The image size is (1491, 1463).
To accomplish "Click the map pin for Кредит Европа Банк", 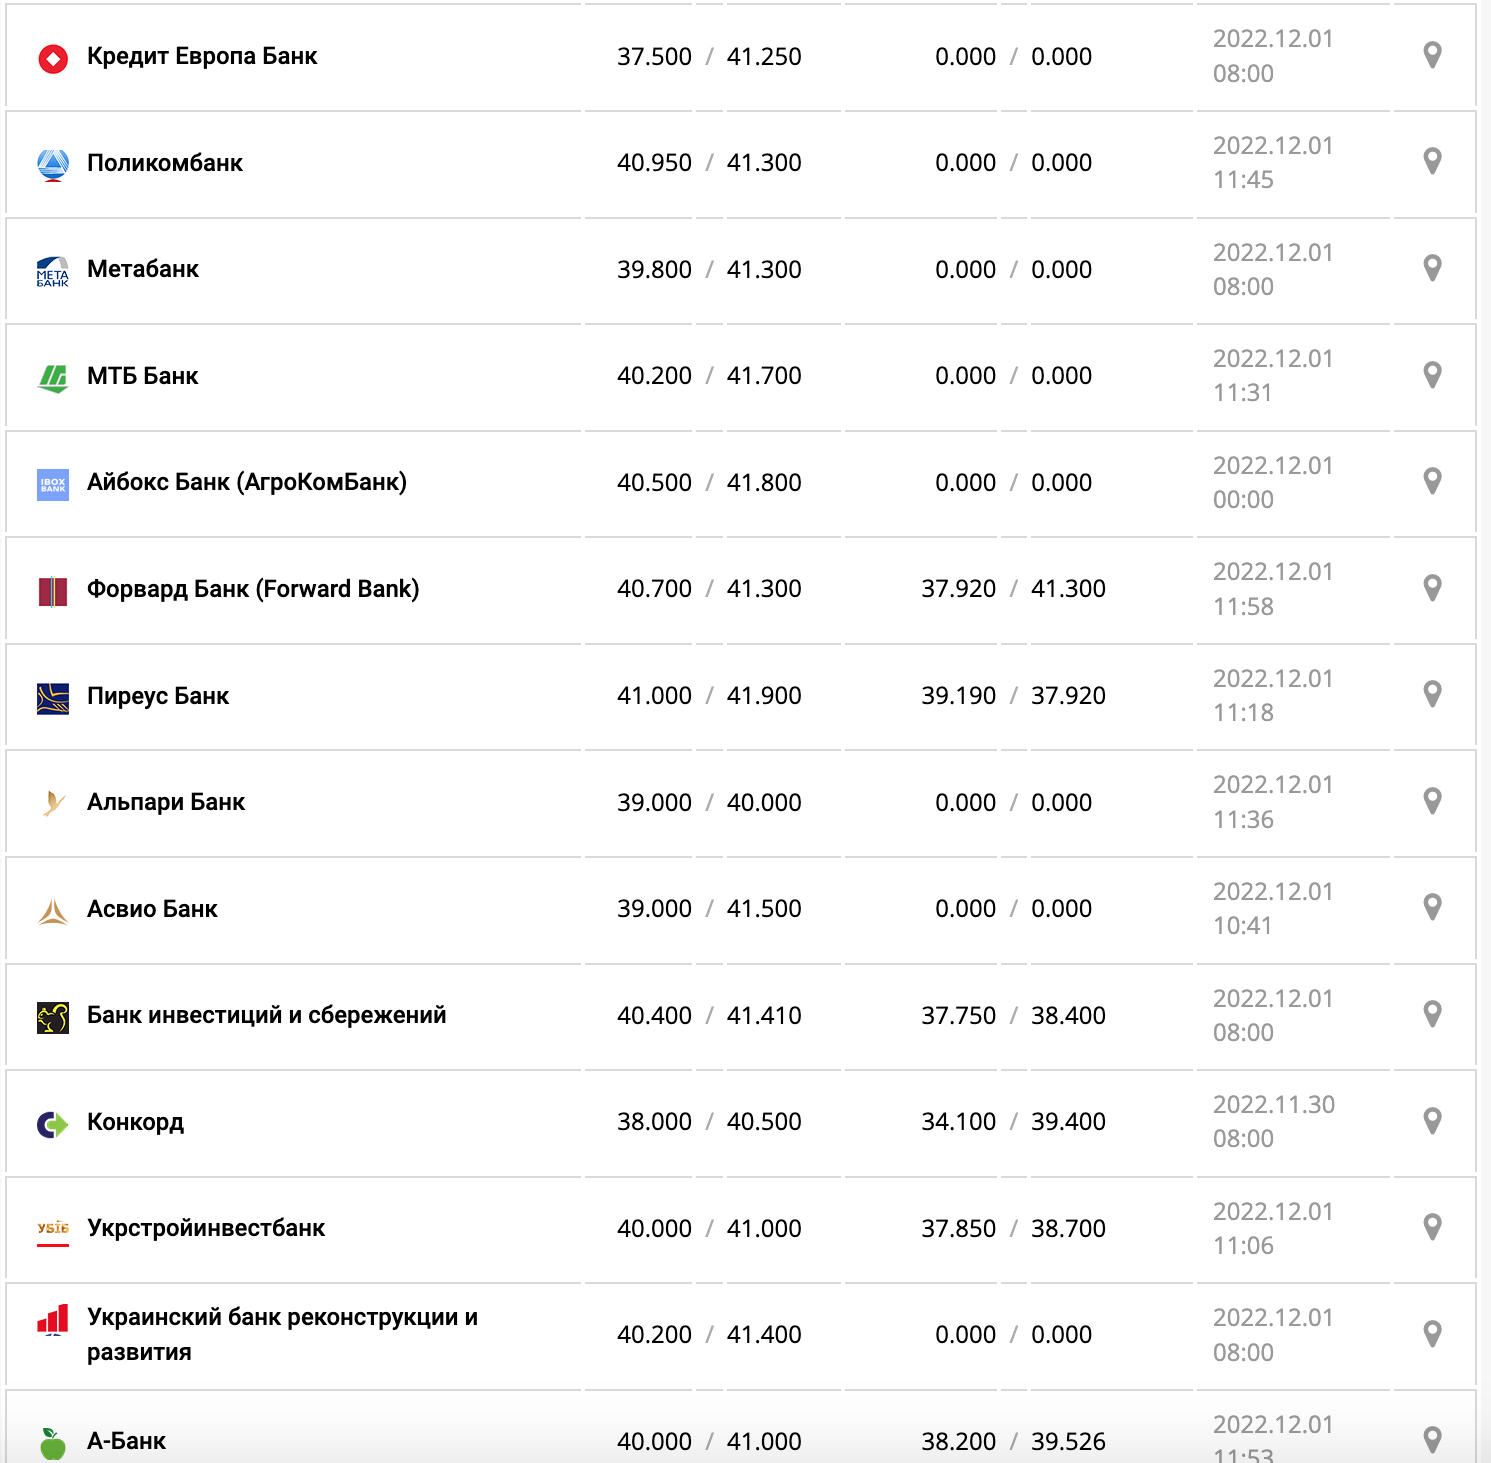I will point(1432,56).
